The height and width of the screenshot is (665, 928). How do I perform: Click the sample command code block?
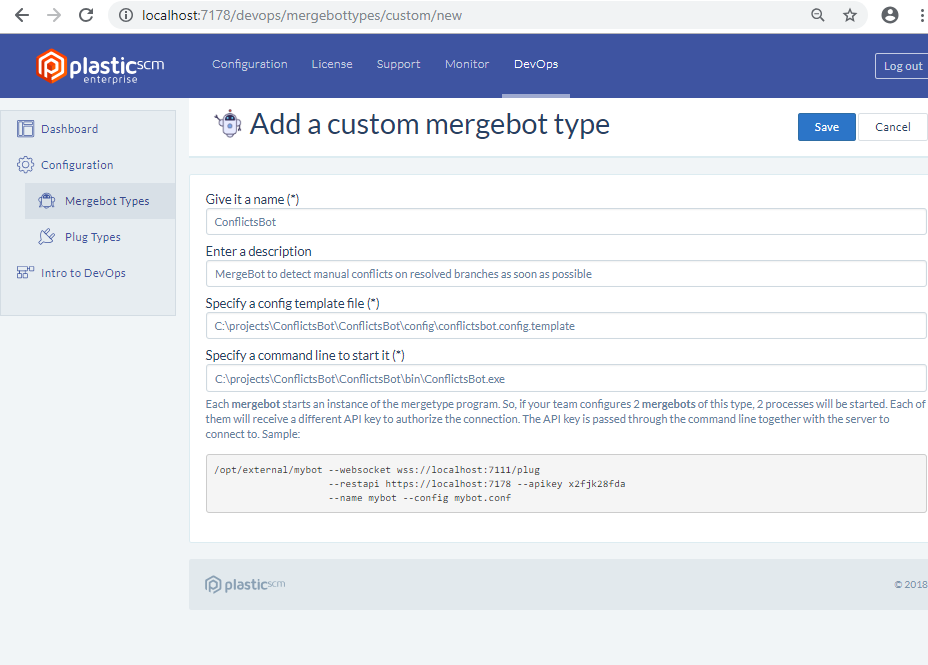tap(566, 483)
